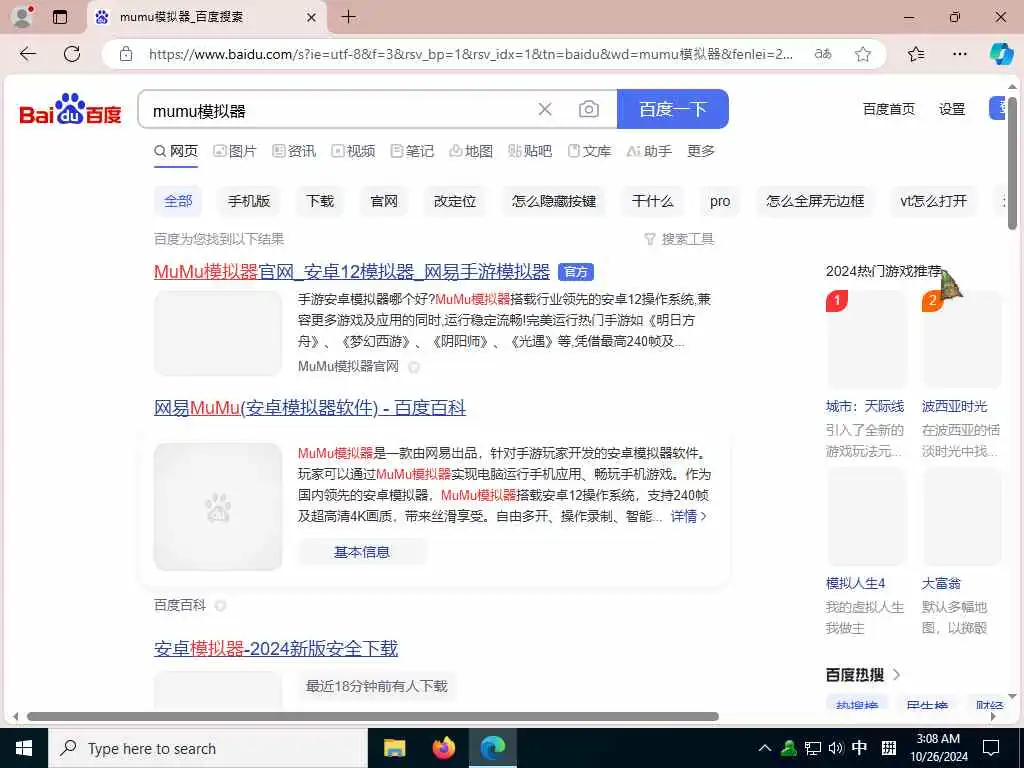Select the 干什么 filter chip
This screenshot has width=1024, height=768.
652,201
